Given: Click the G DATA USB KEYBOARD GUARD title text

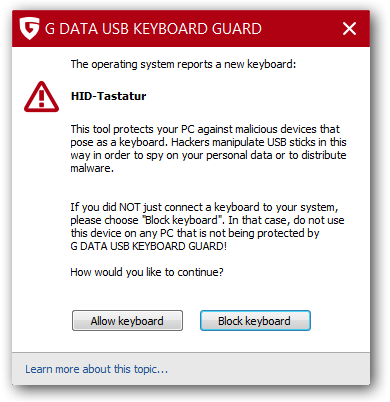Looking at the screenshot, I should tap(153, 29).
